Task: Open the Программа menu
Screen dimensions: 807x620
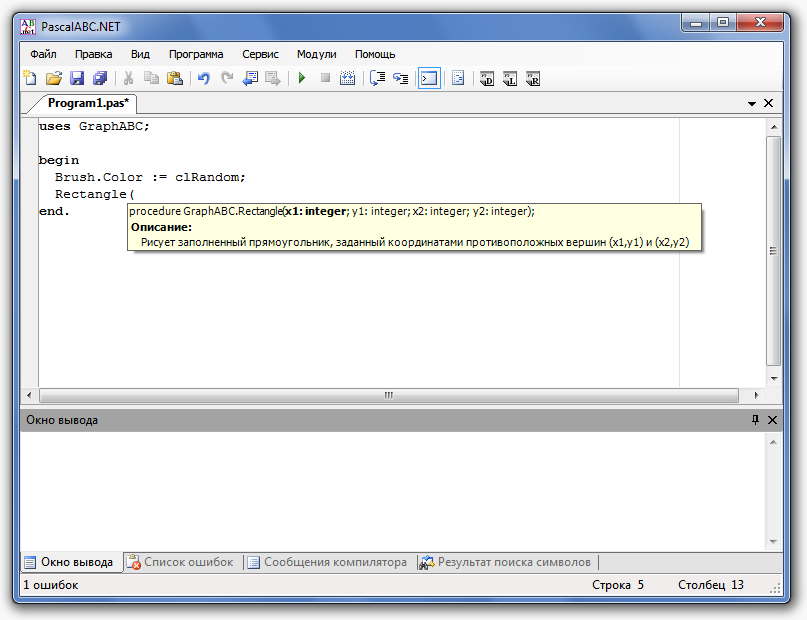Action: click(x=196, y=54)
